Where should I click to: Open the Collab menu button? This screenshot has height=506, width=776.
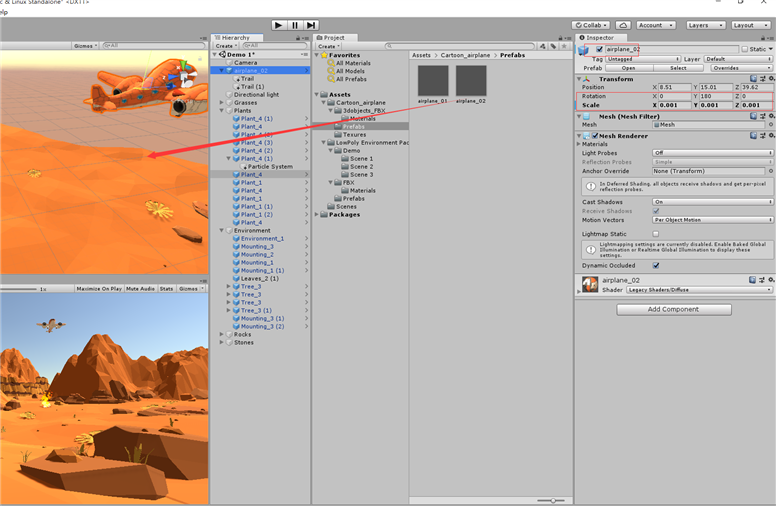coord(591,25)
